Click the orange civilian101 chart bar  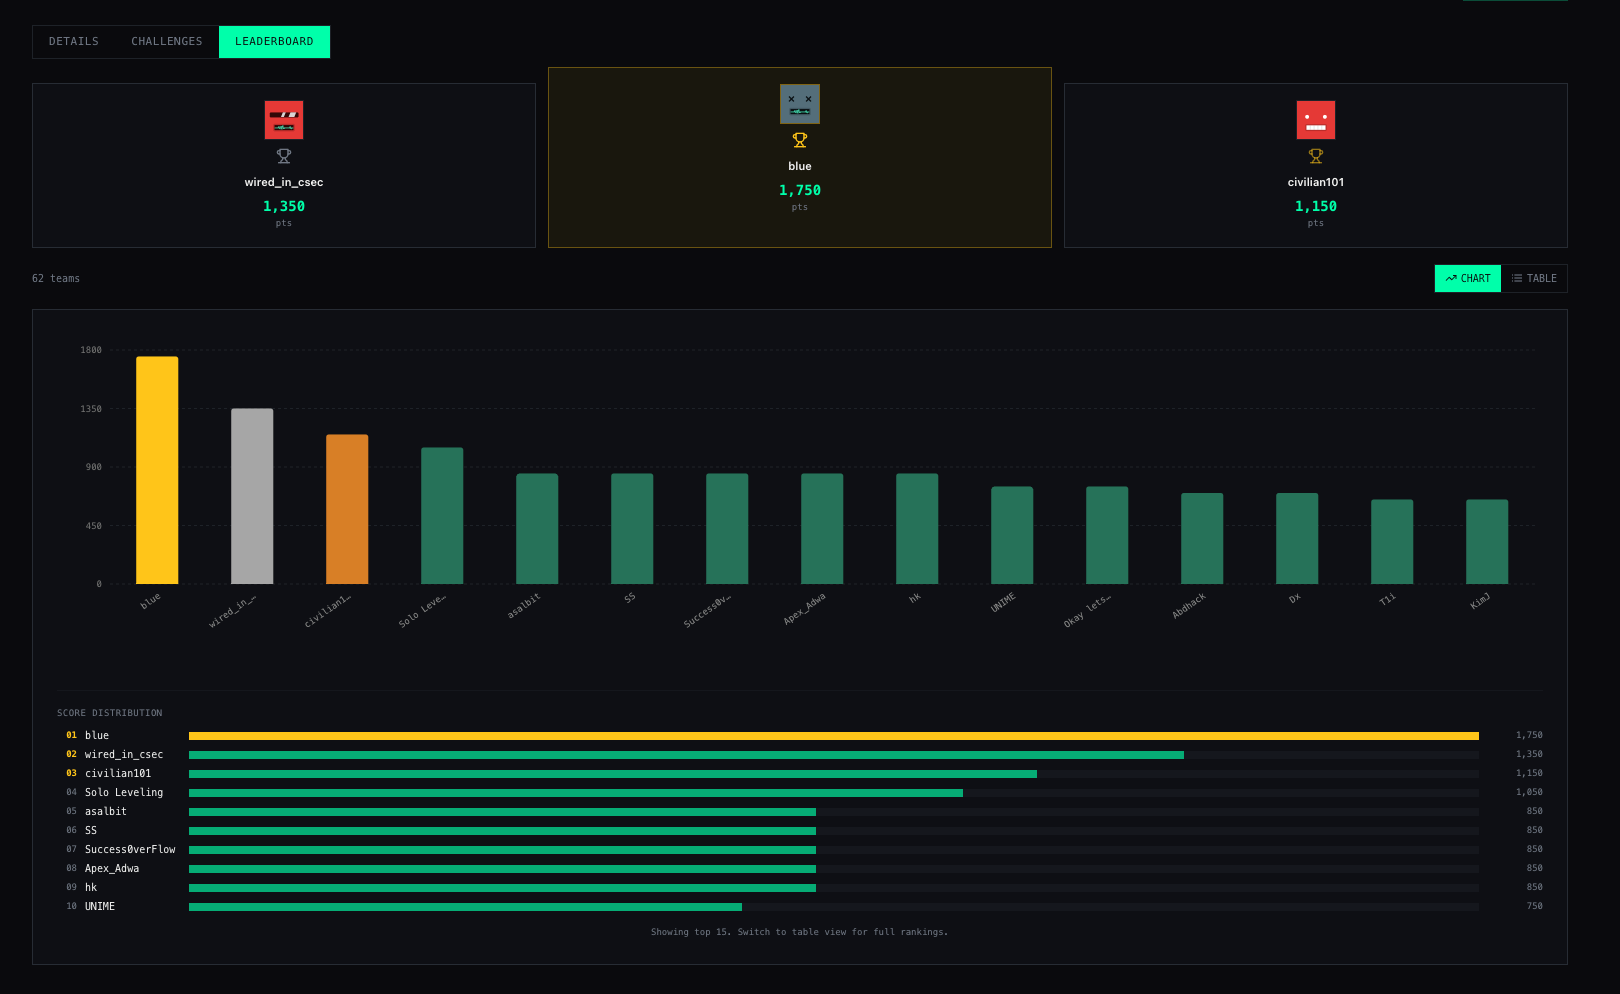(347, 509)
